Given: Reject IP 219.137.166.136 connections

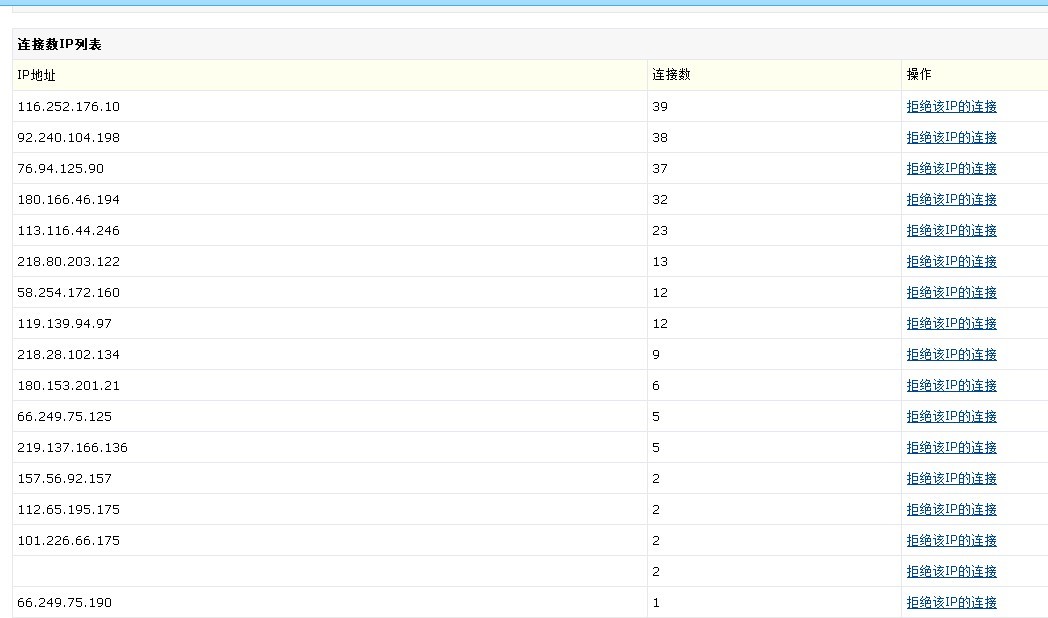Looking at the screenshot, I should coord(951,448).
